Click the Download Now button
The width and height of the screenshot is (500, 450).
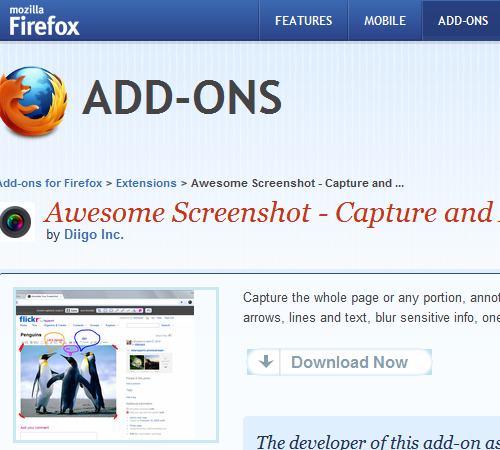pos(339,362)
